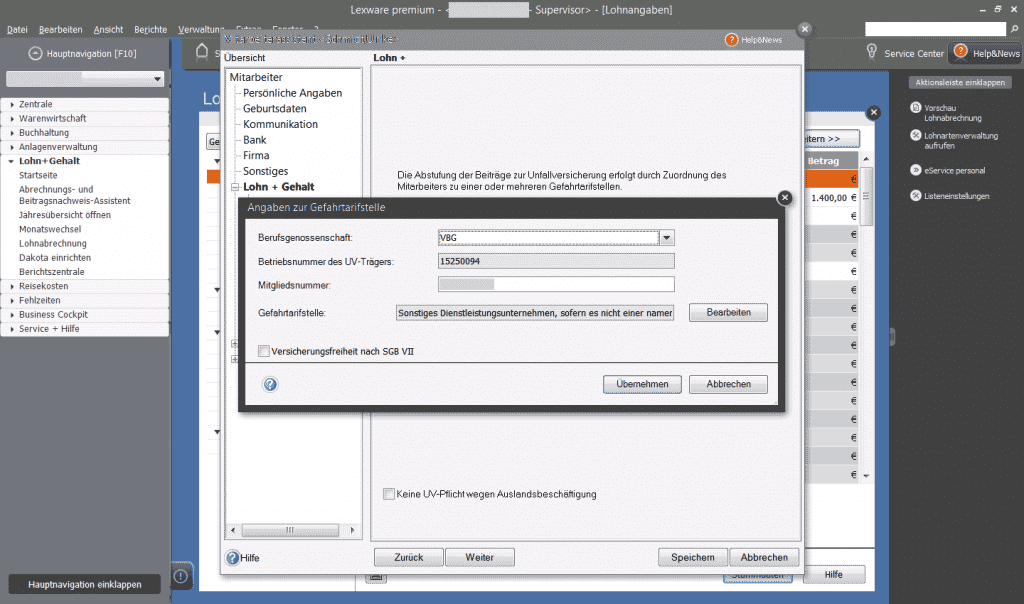
Task: Open eService personal from the action bar
Action: (915, 170)
